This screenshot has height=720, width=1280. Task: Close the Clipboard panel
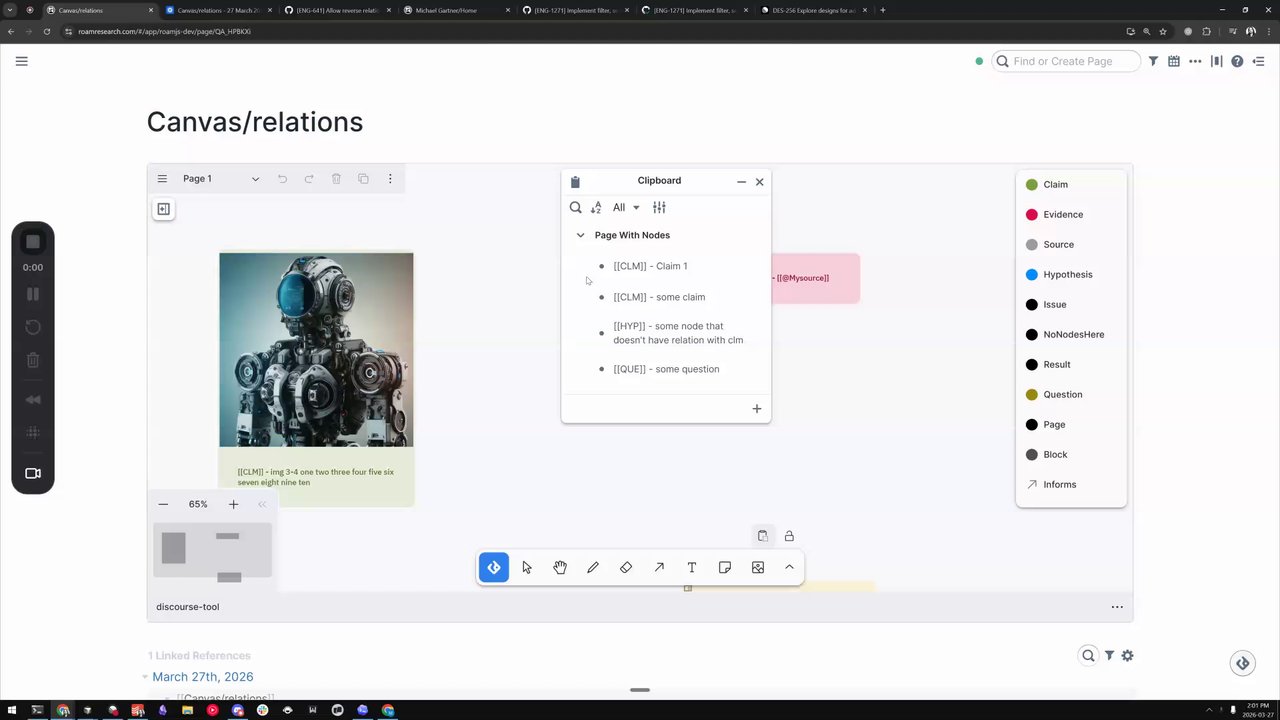(x=760, y=182)
